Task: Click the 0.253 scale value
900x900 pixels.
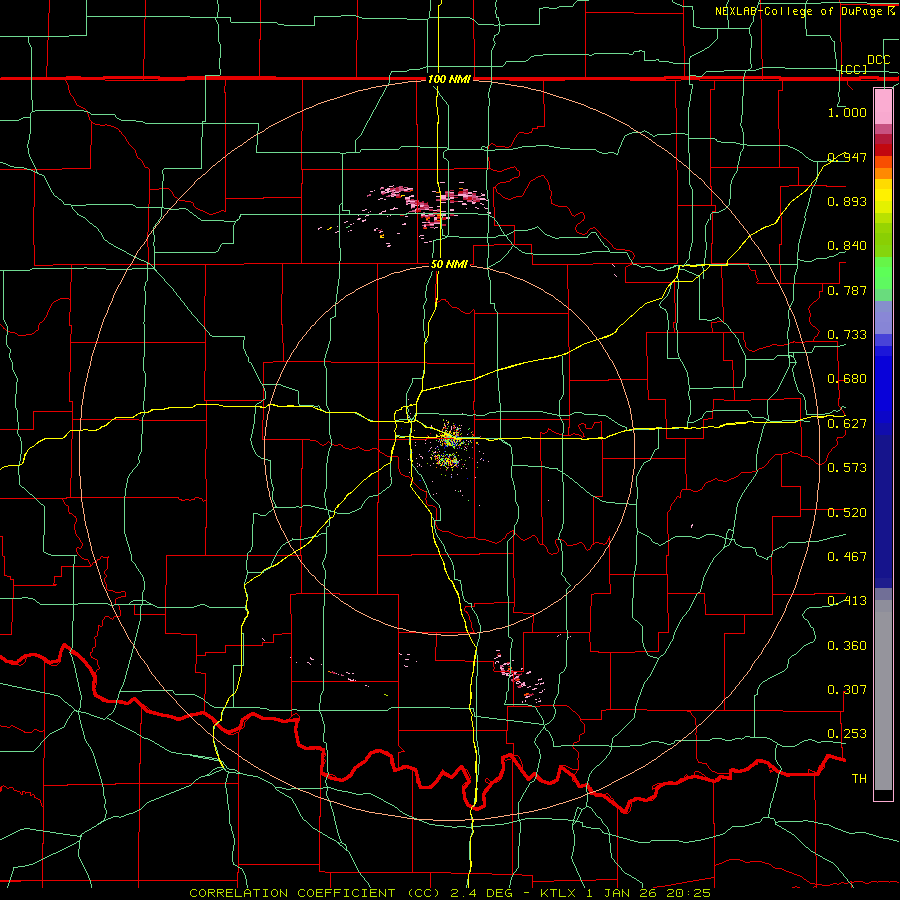Action: 847,734
